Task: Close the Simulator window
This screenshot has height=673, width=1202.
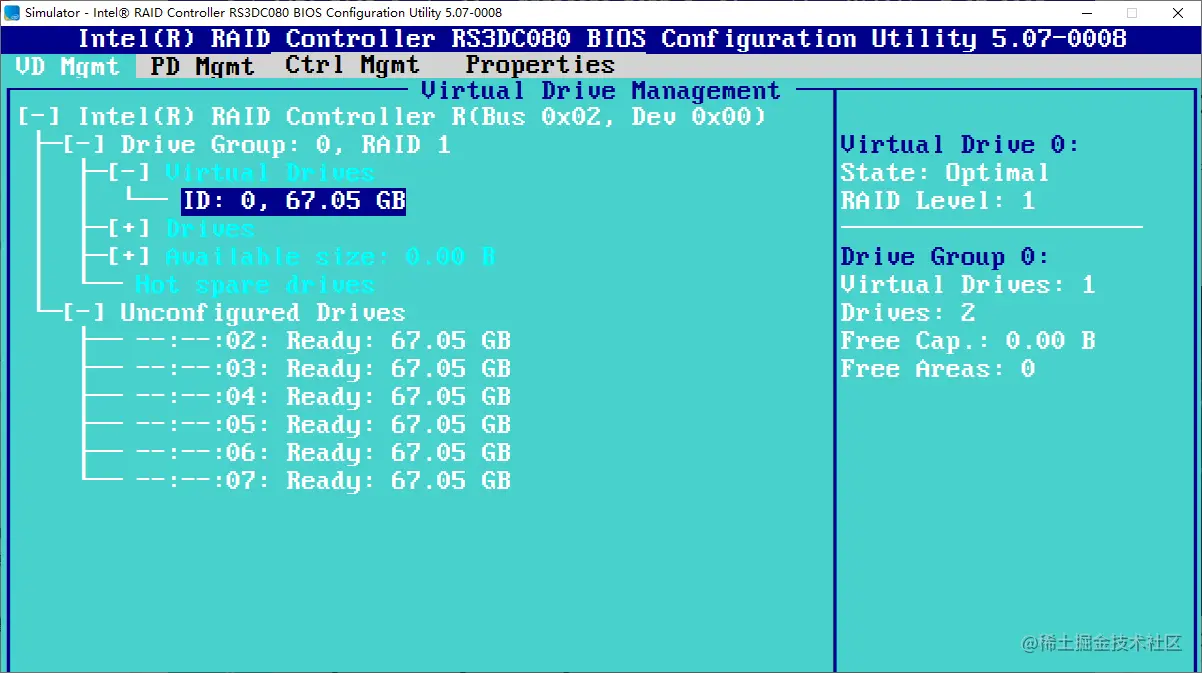Action: click(x=1178, y=13)
